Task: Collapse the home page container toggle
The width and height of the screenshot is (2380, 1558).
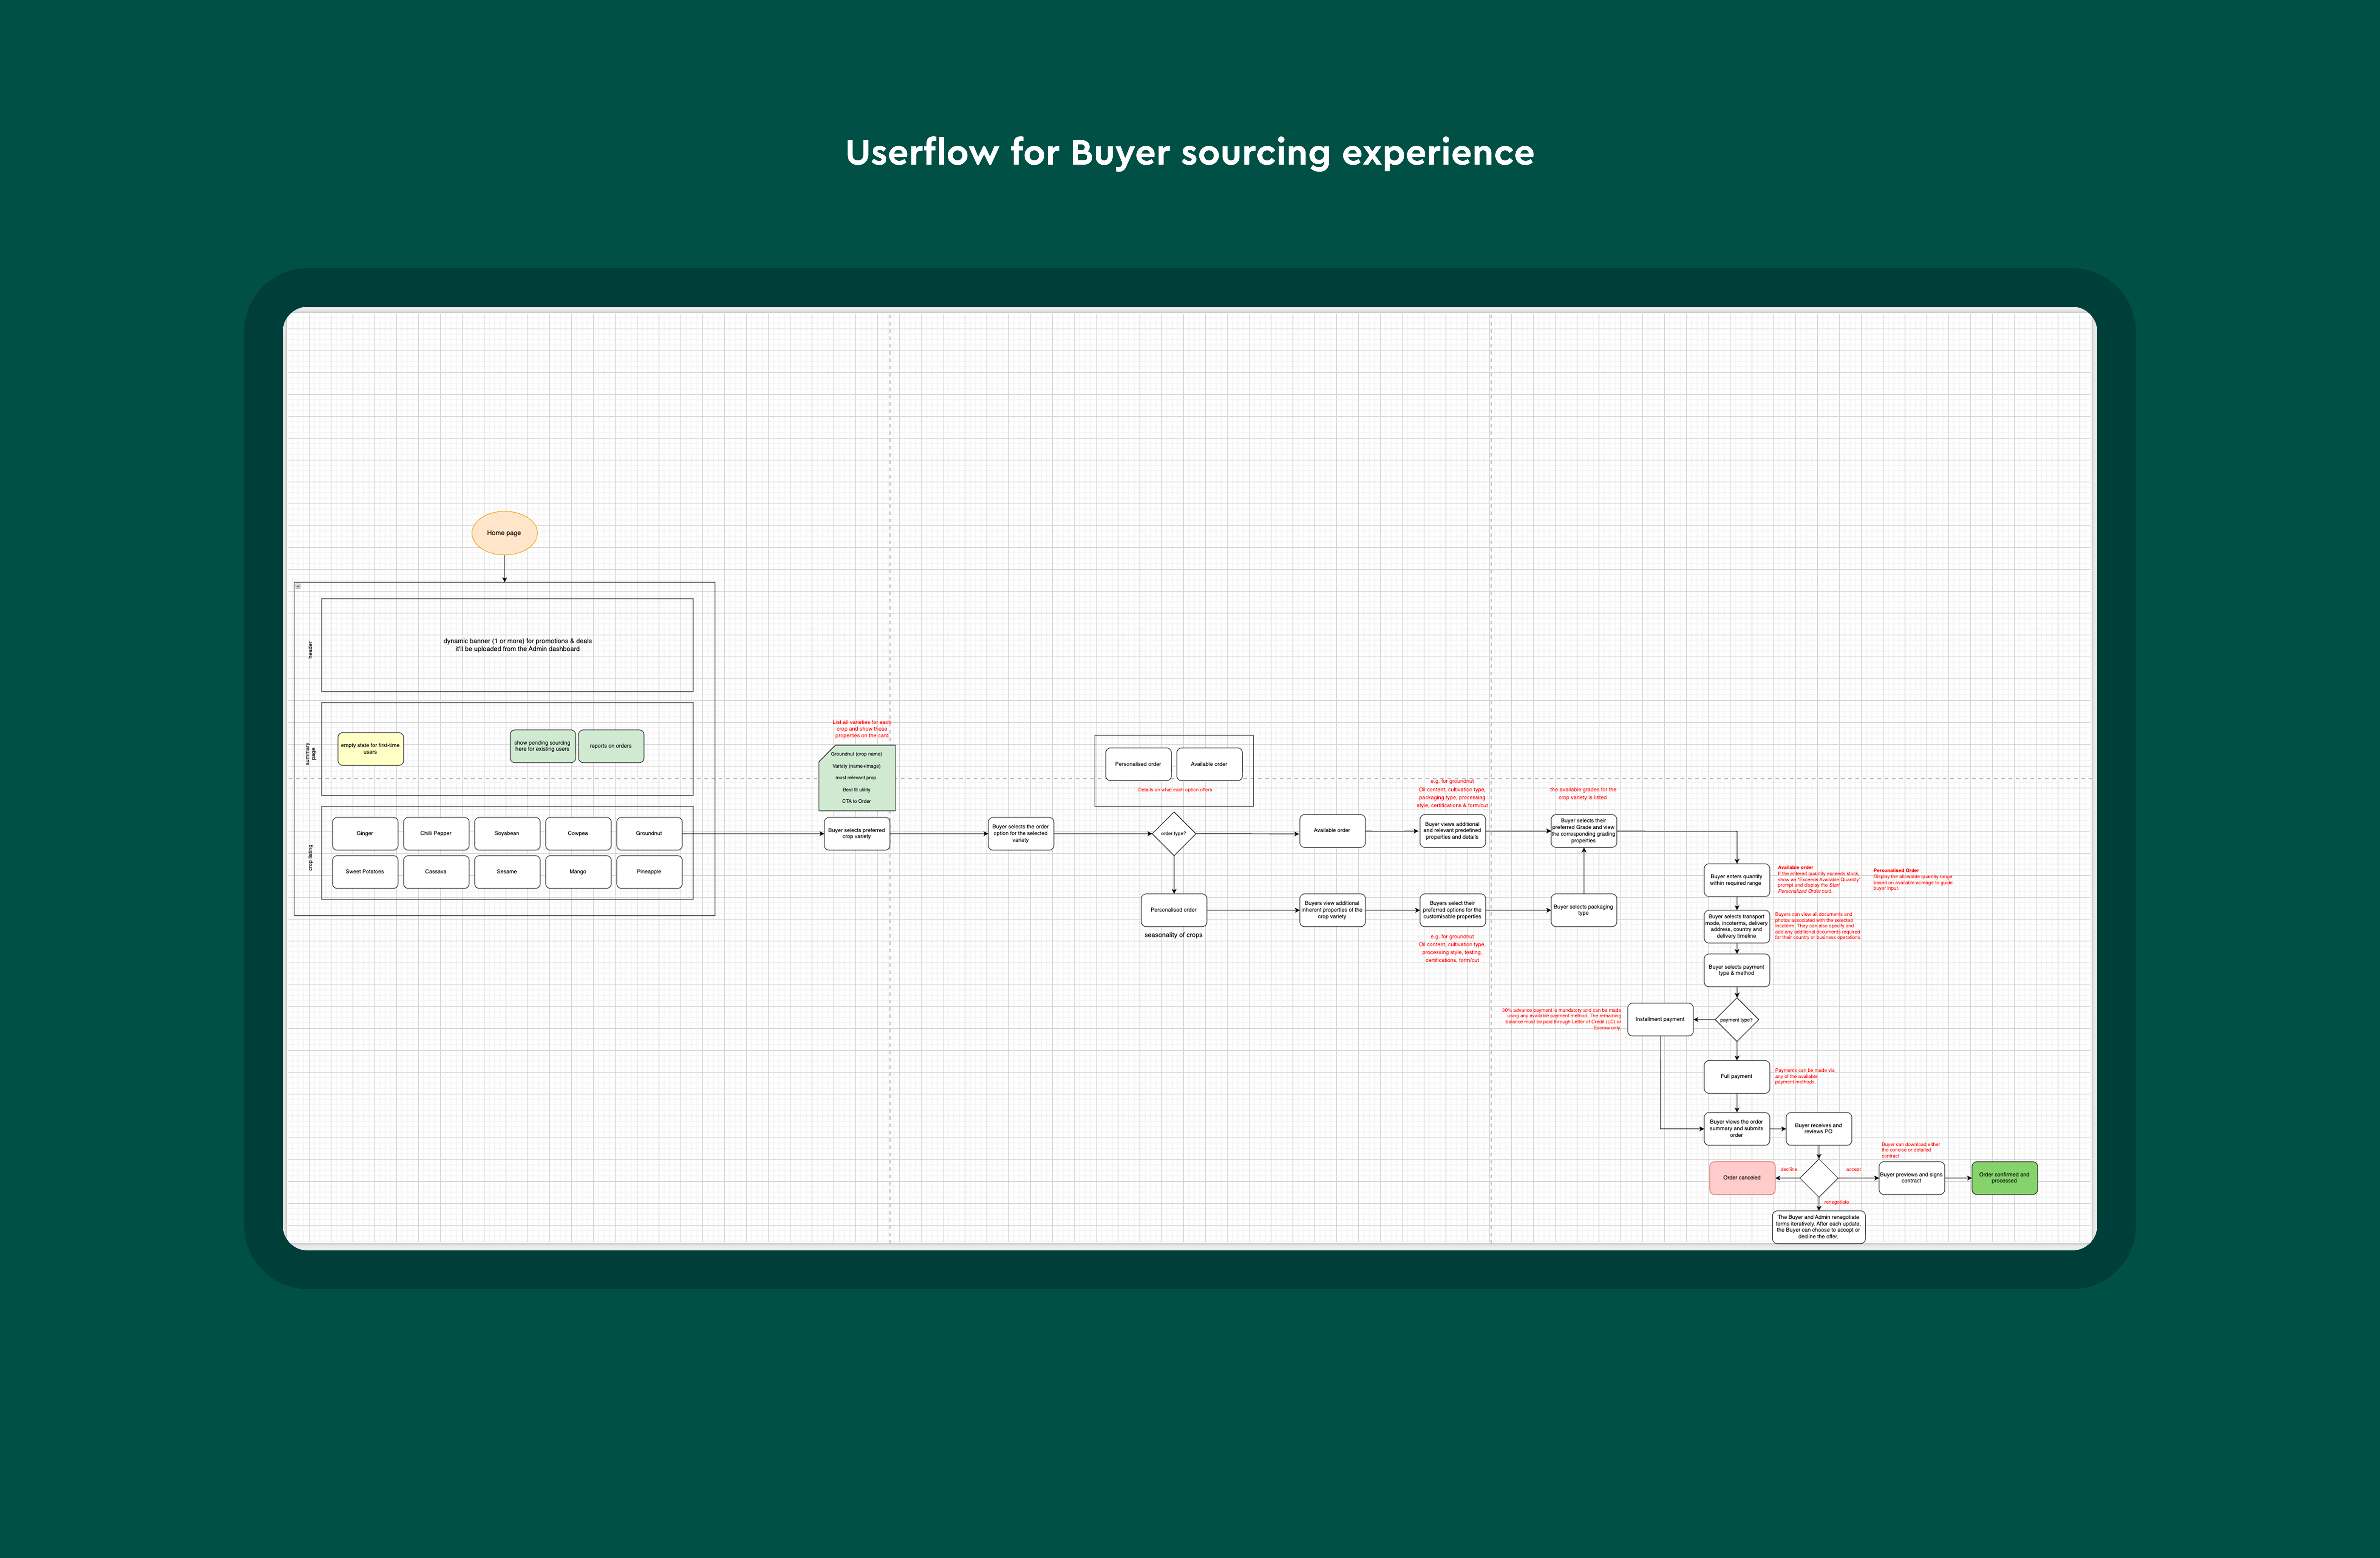Action: coord(298,586)
